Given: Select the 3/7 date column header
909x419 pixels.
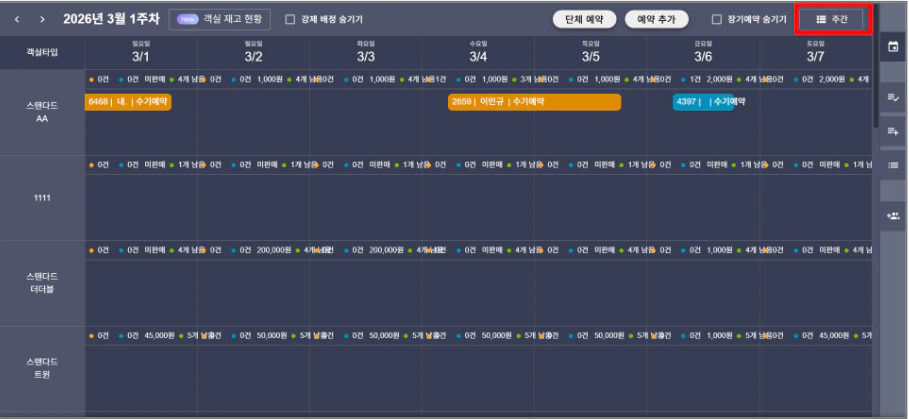Looking at the screenshot, I should coord(816,52).
